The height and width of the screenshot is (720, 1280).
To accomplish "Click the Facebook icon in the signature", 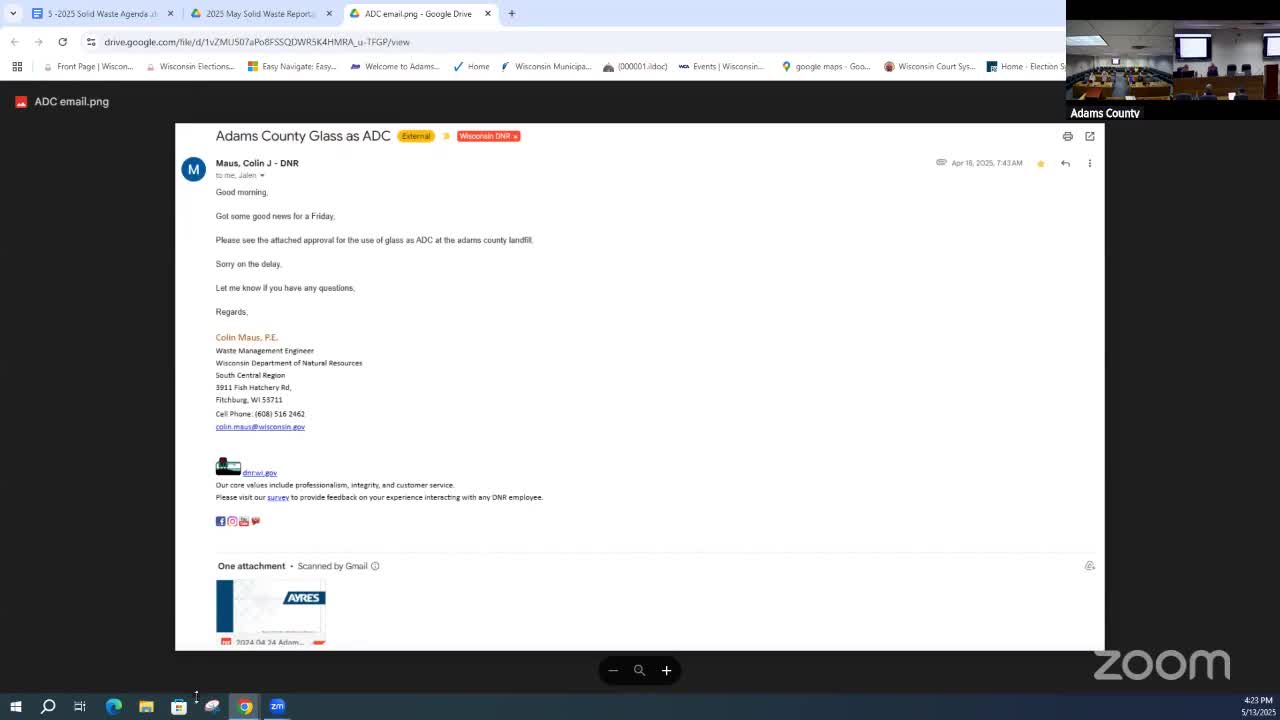I will tap(221, 521).
